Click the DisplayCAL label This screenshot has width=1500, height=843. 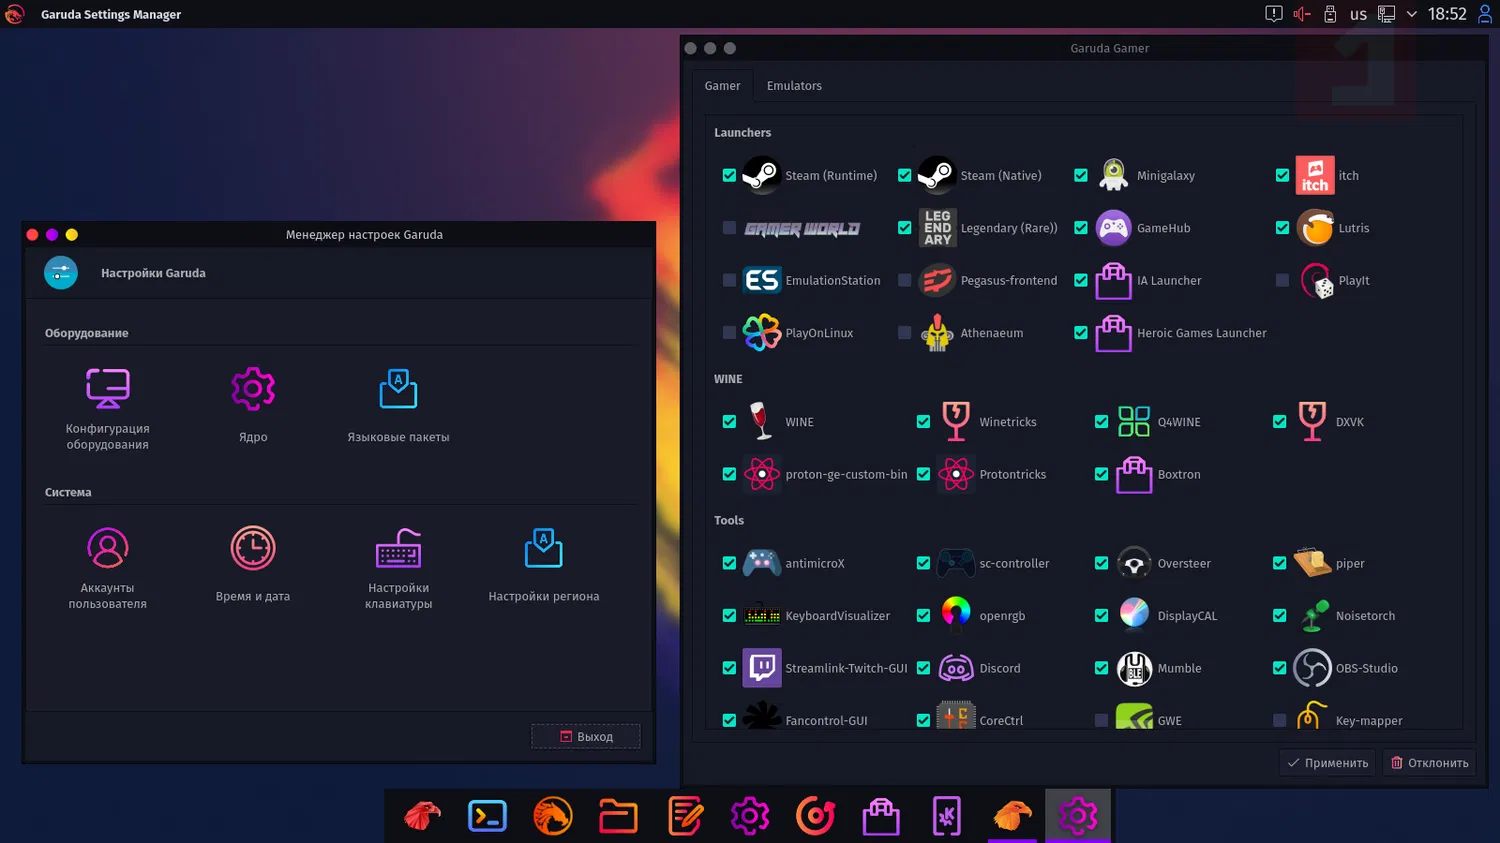click(1187, 616)
